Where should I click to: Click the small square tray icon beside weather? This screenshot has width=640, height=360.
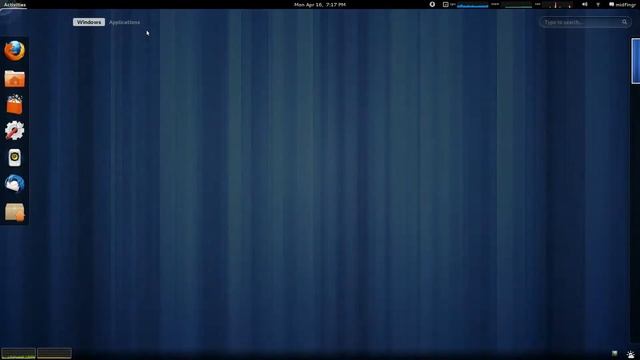(x=615, y=353)
